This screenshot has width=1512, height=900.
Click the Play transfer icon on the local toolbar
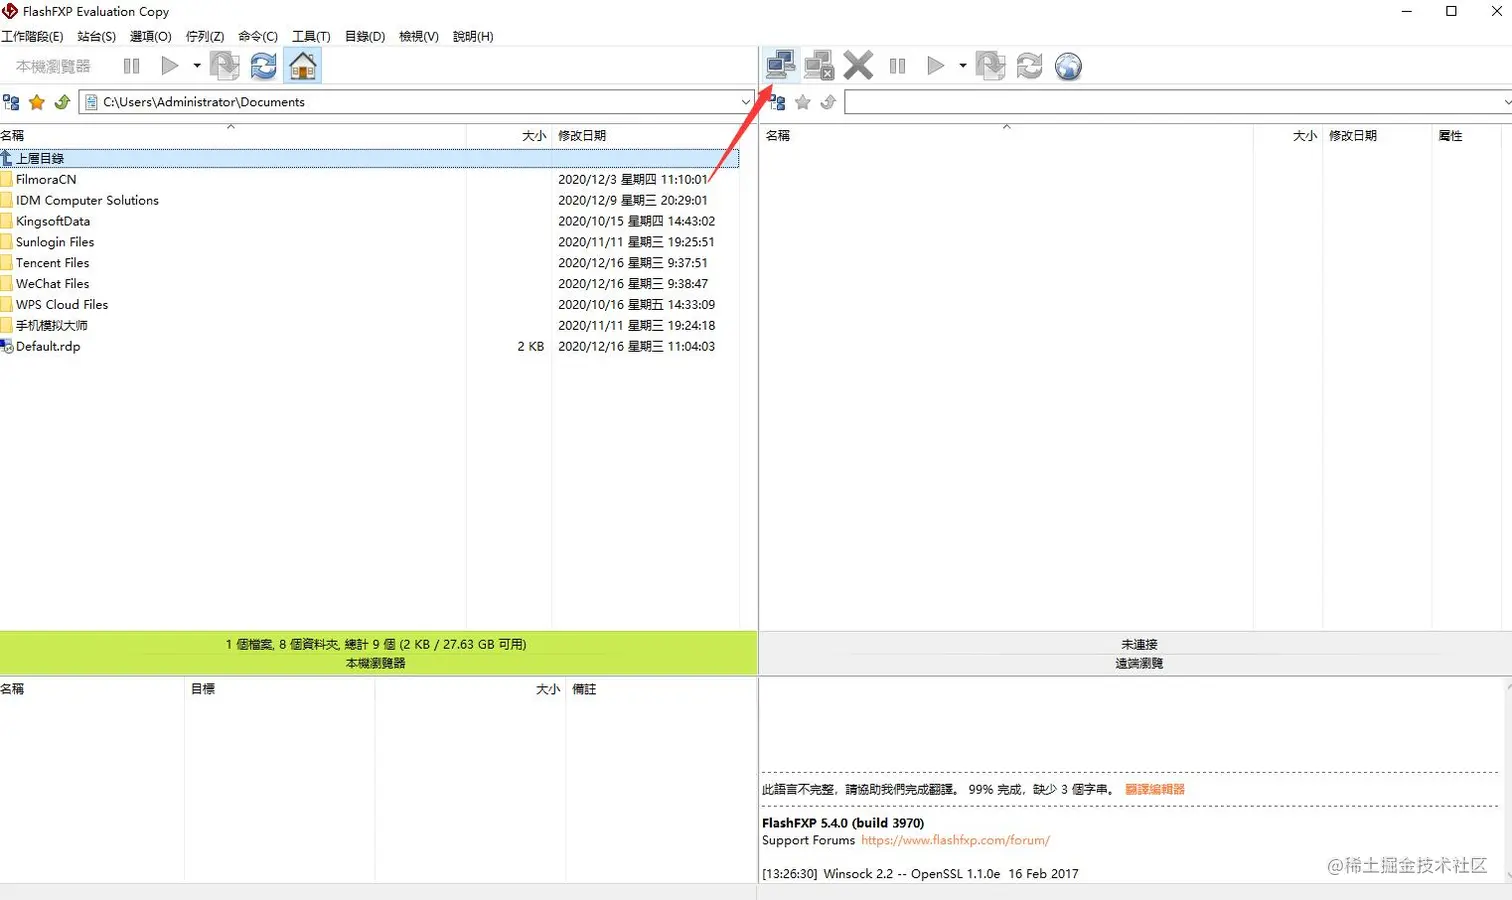pos(170,66)
